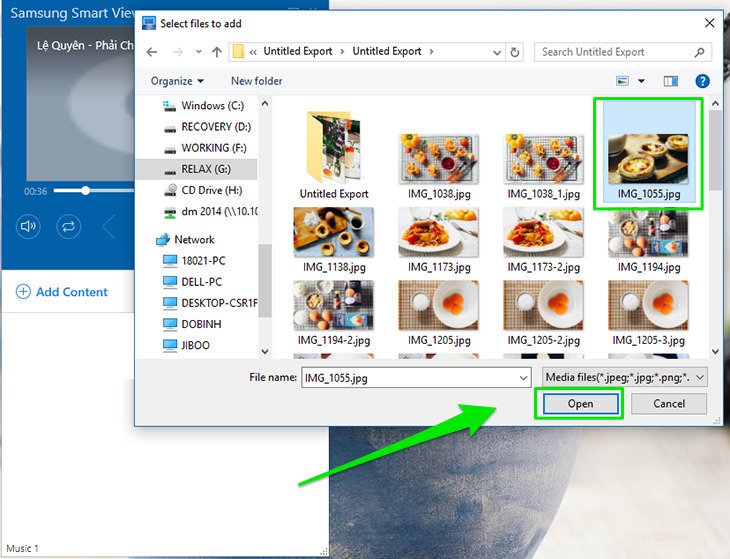Viewport: 730px width, 559px height.
Task: Toggle the preview pane icon
Action: click(670, 81)
